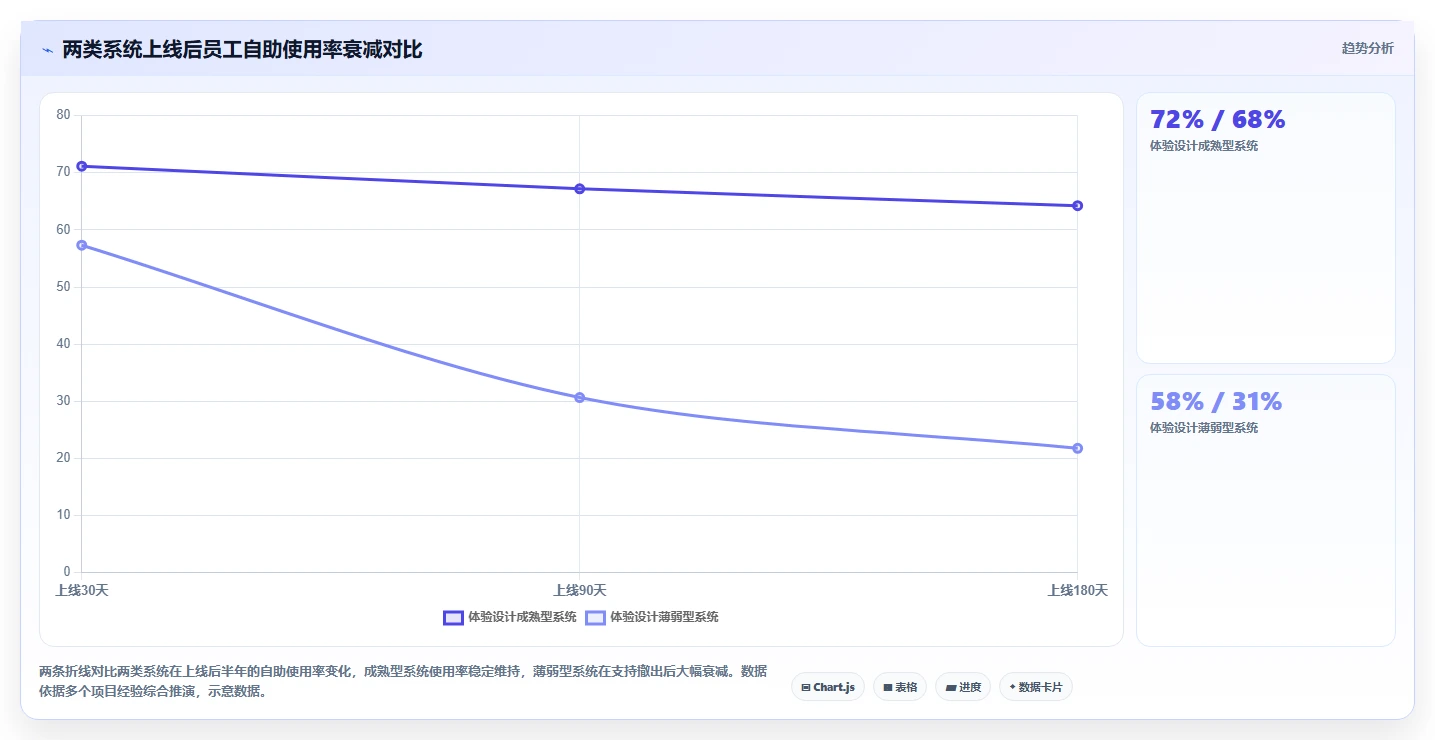This screenshot has width=1435, height=740.
Task: Click the 80 y-axis tick label
Action: (x=63, y=115)
